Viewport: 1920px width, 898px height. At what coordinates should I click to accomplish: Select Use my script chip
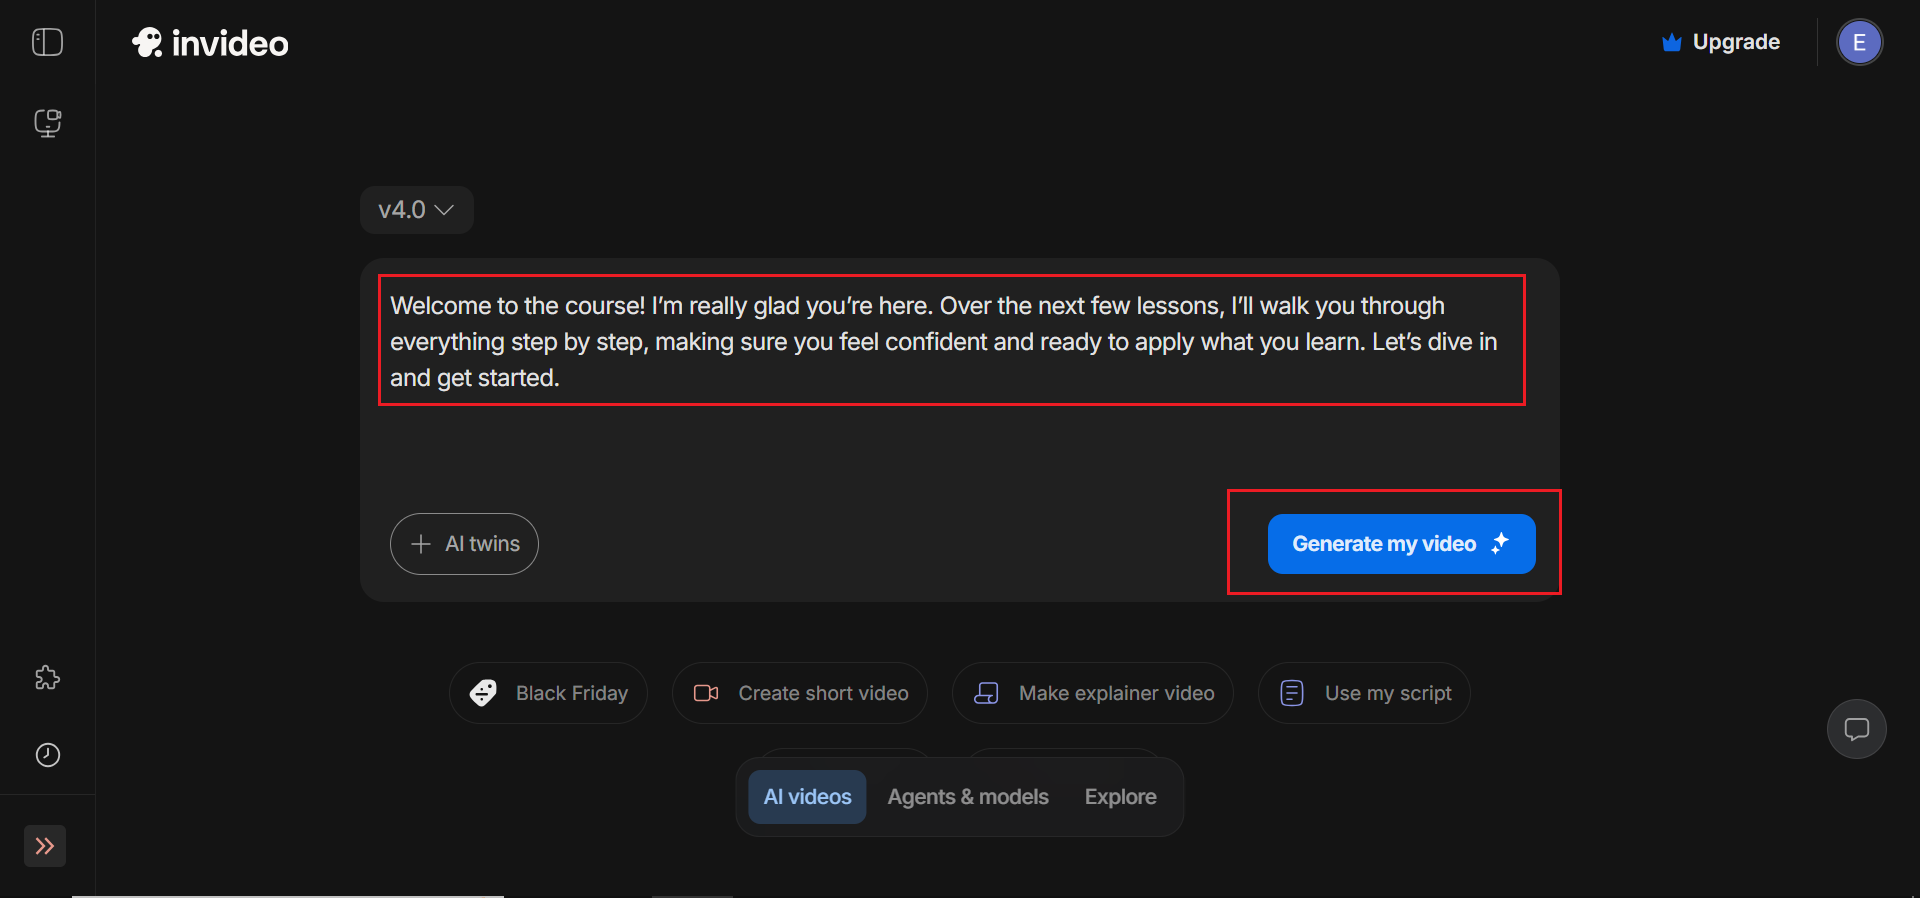point(1364,693)
